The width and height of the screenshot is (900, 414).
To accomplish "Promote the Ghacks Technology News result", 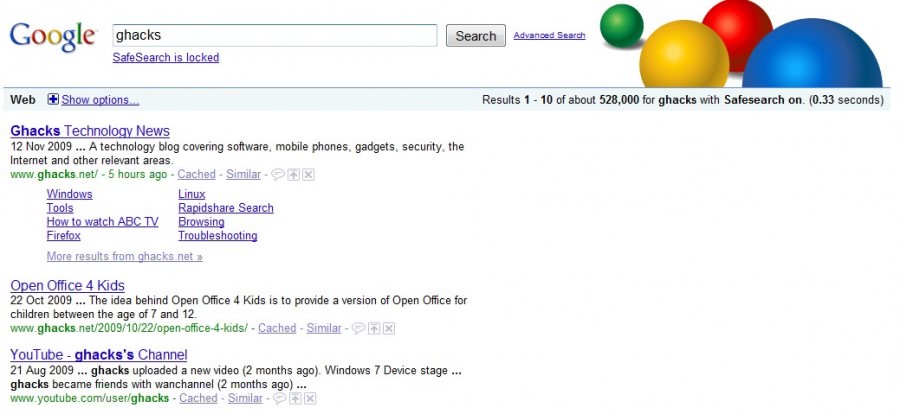I will (x=294, y=175).
